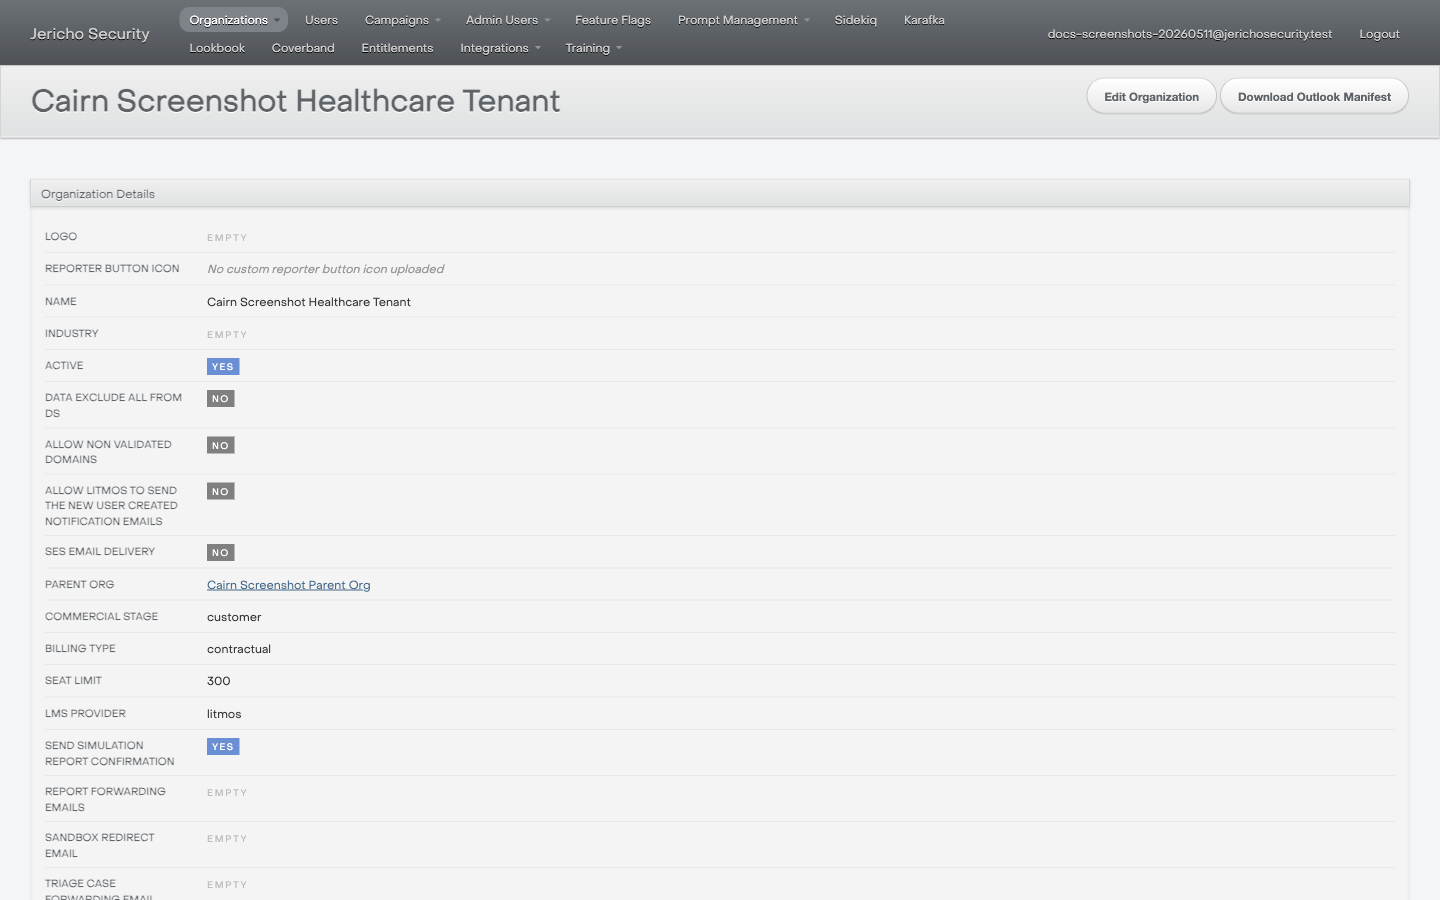Log out via the Logout link
1440x900 pixels.
point(1379,34)
